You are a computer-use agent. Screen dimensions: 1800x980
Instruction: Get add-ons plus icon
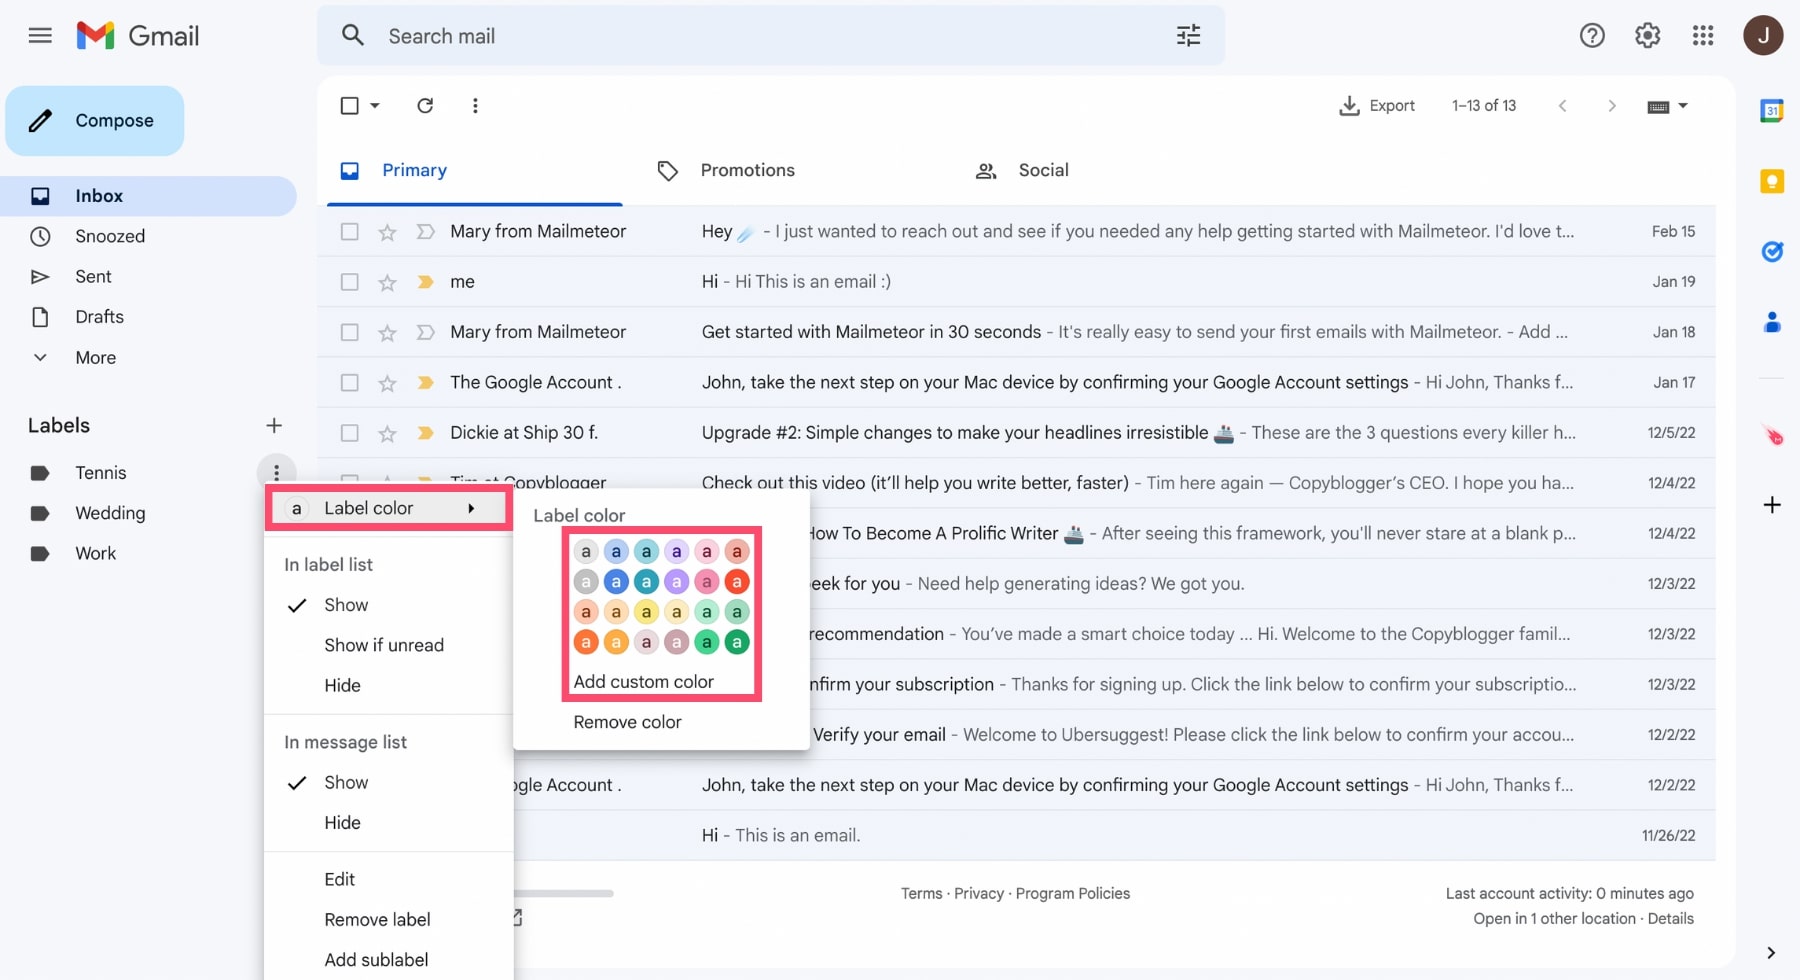click(1772, 505)
